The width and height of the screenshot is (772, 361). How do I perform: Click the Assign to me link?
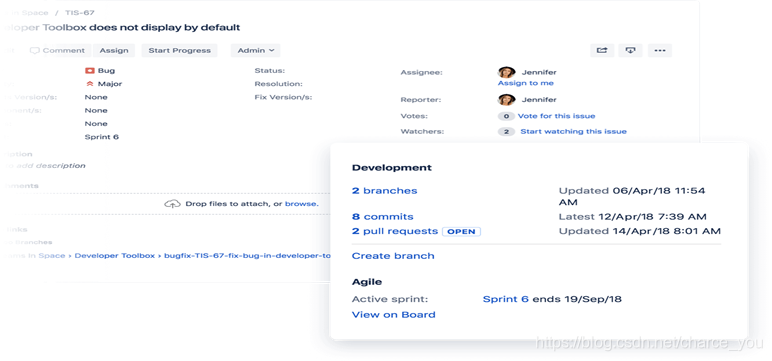(x=525, y=83)
